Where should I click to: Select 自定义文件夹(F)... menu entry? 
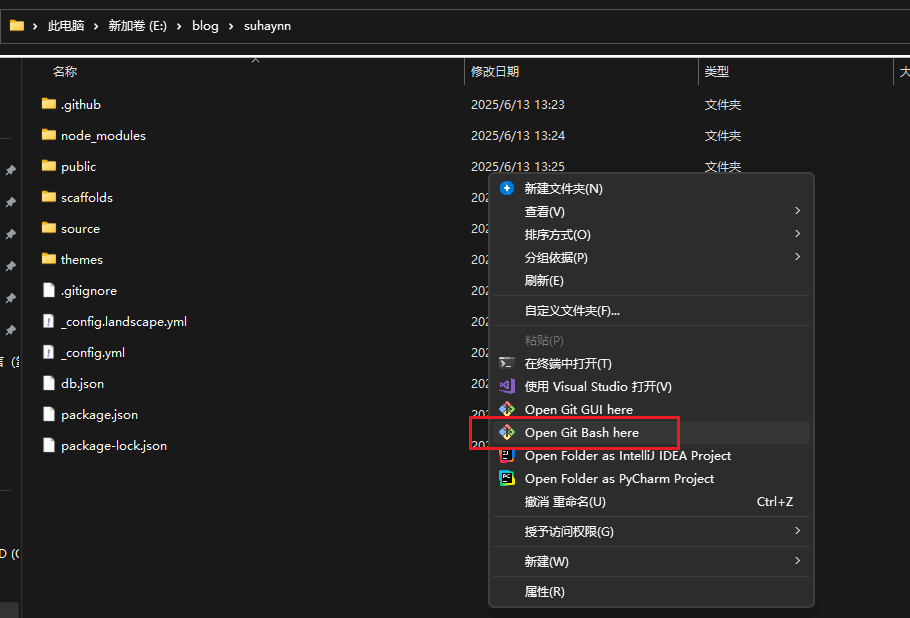coord(572,310)
